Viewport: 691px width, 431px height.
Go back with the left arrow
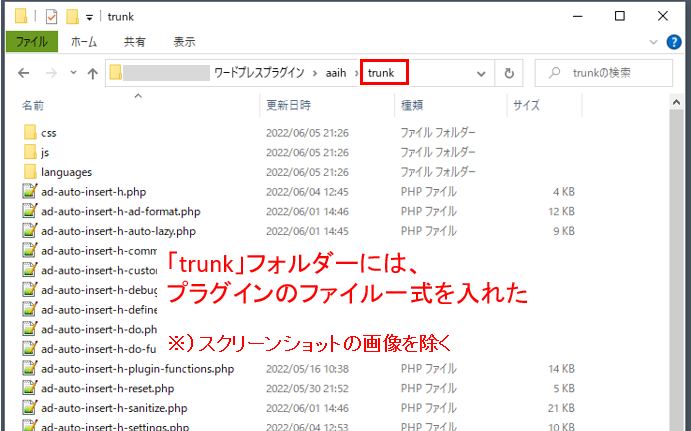click(24, 73)
